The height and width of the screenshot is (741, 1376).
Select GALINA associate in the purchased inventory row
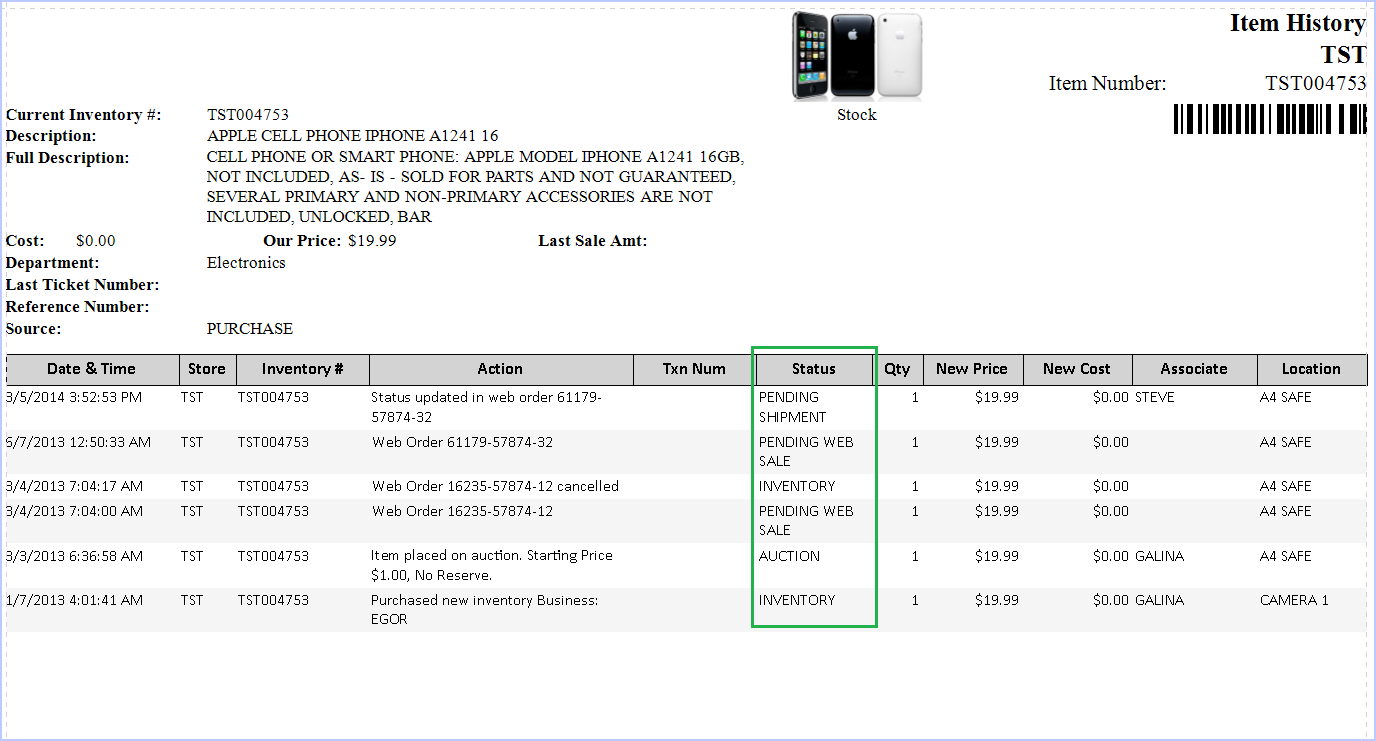click(1159, 600)
